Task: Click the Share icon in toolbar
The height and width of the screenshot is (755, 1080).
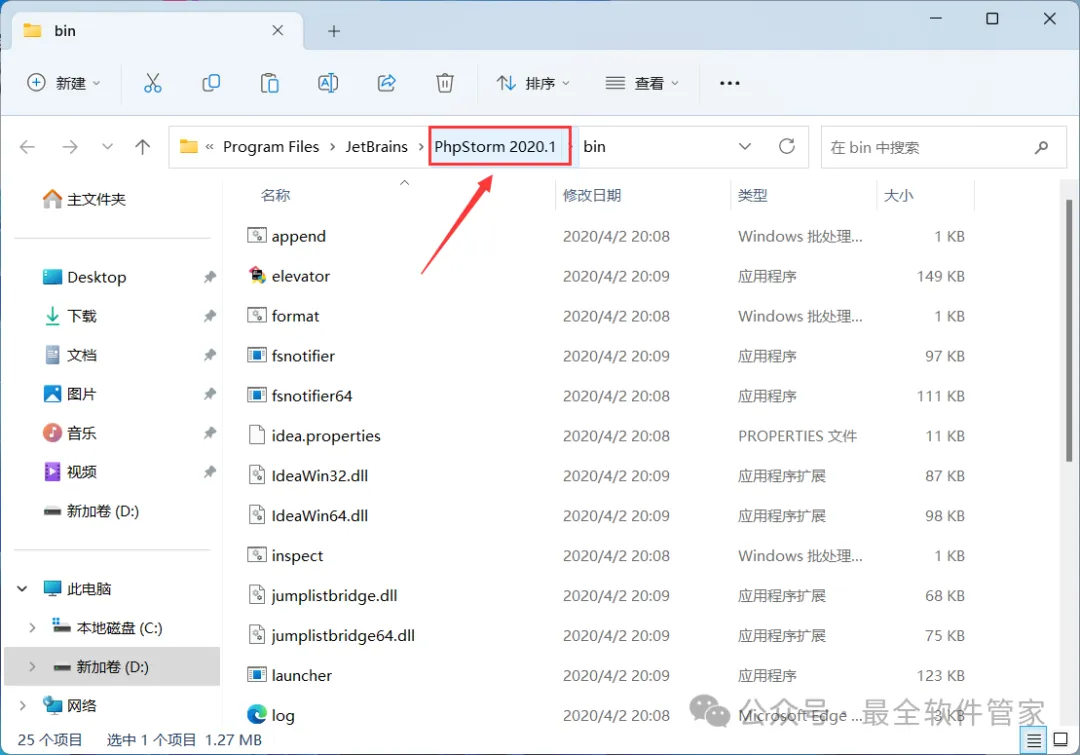Action: [386, 83]
